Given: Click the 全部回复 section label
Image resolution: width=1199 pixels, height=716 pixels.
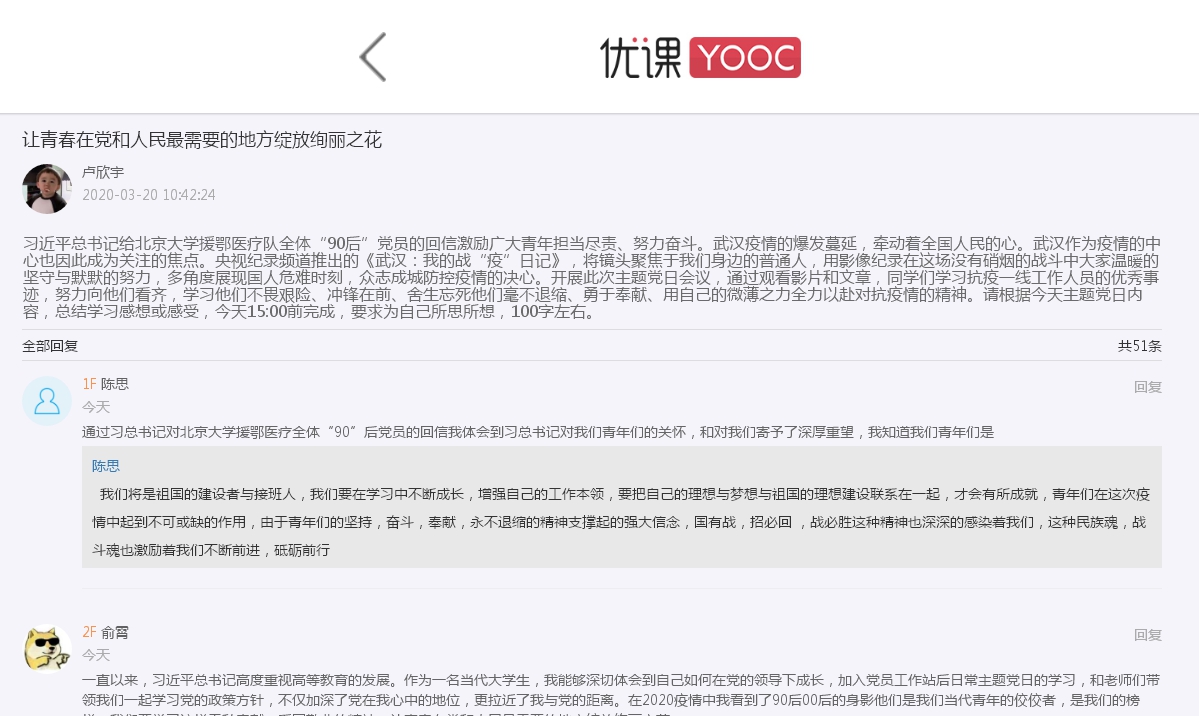Looking at the screenshot, I should click(50, 346).
